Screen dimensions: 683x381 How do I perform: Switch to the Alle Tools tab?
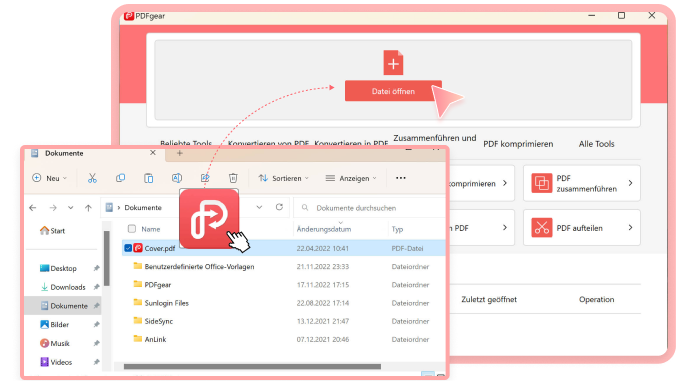tap(596, 144)
